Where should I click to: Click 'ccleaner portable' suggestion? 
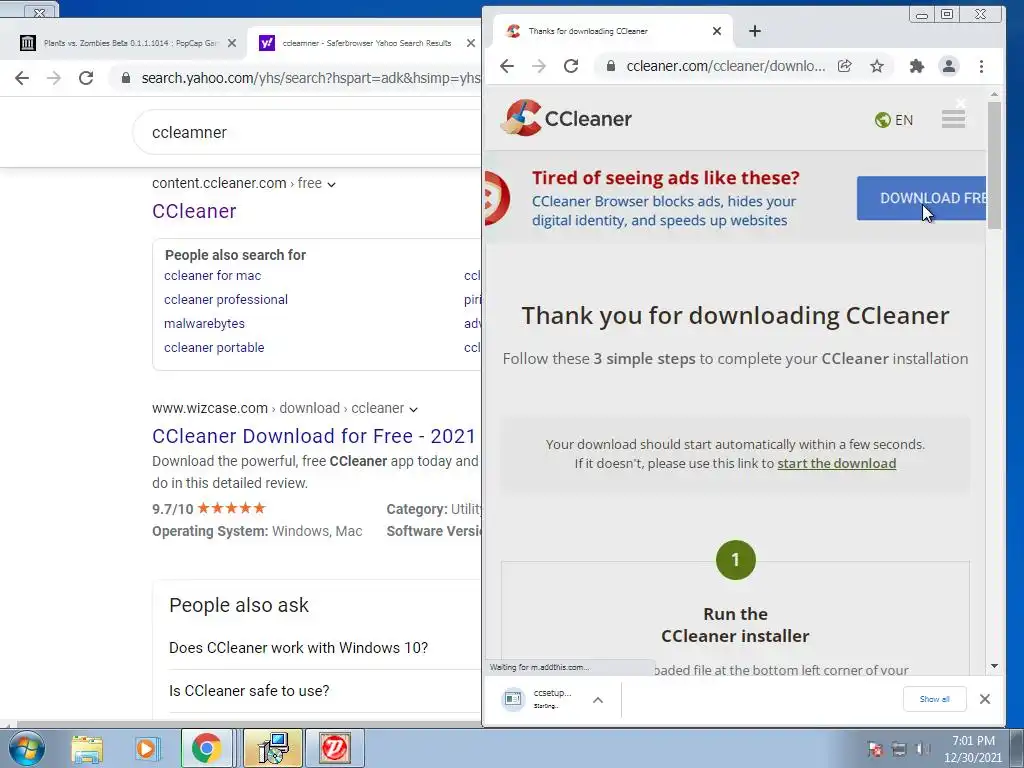pos(214,347)
